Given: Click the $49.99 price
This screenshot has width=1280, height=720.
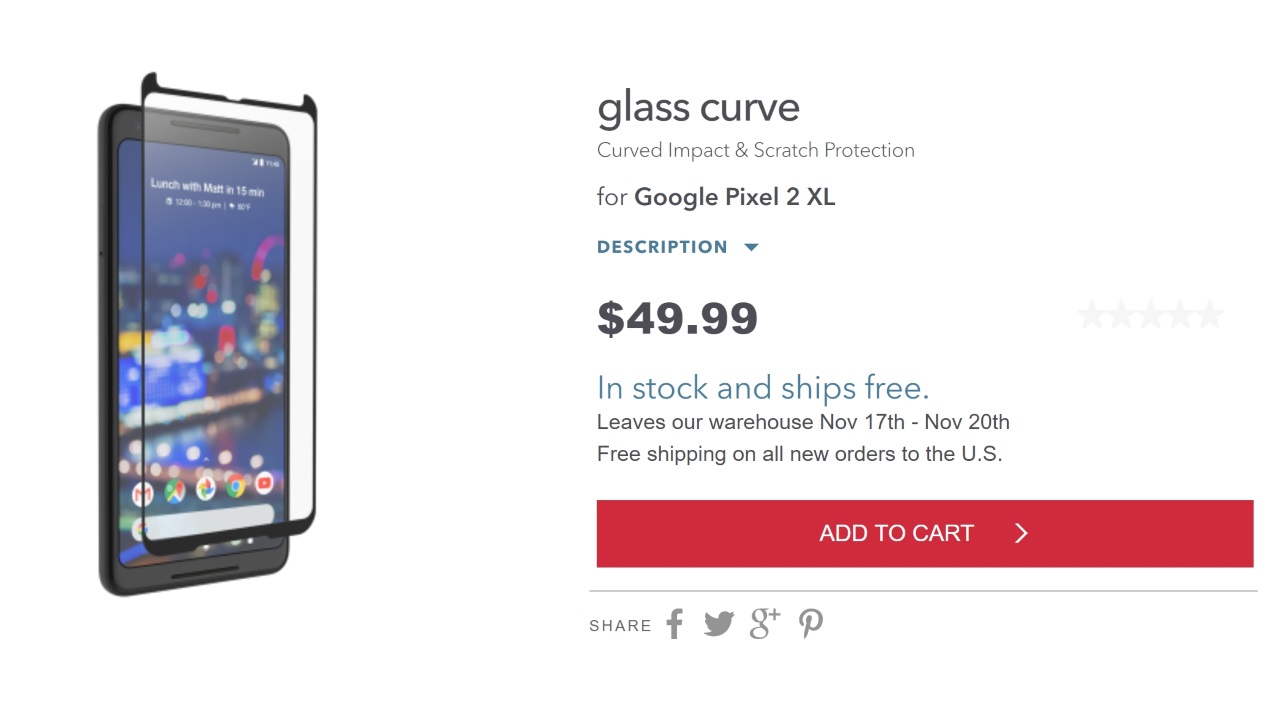Looking at the screenshot, I should click(677, 318).
